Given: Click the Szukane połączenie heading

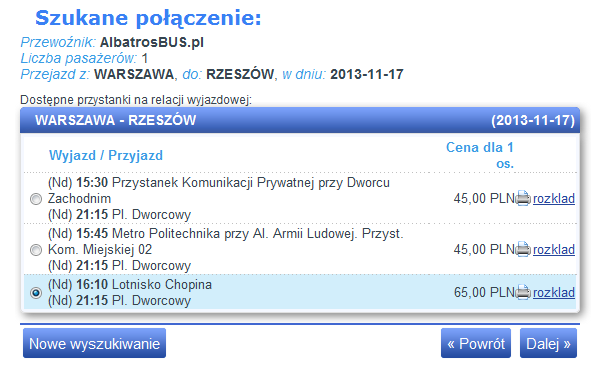Looking at the screenshot, I should coord(148,18).
